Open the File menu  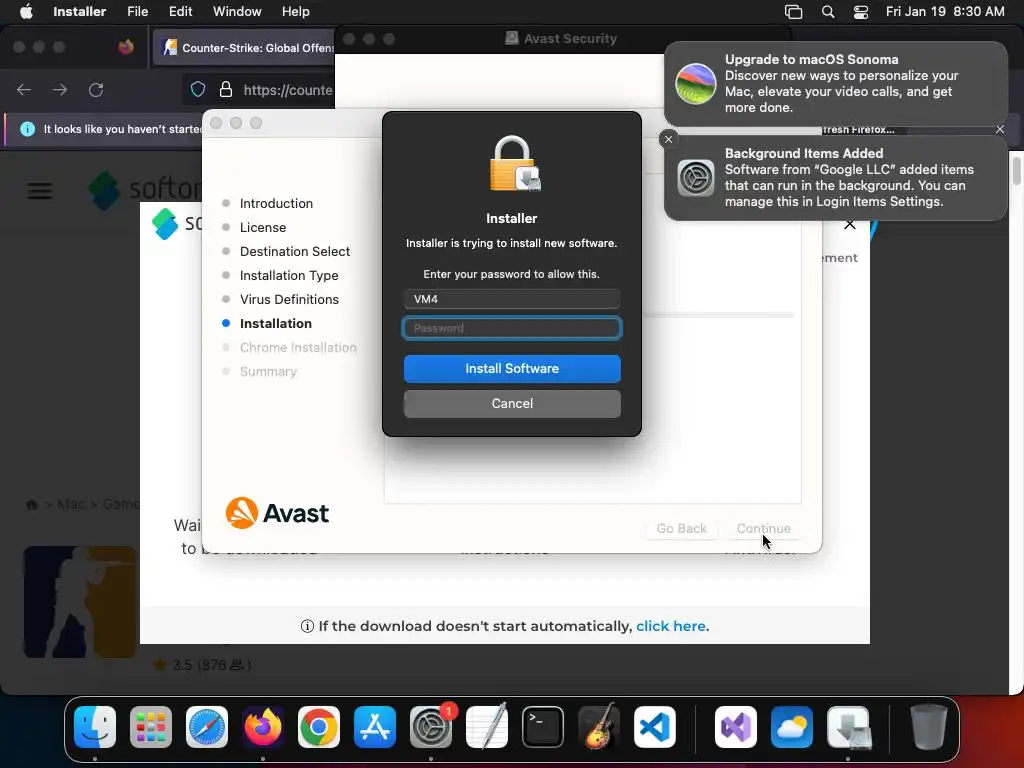(137, 12)
